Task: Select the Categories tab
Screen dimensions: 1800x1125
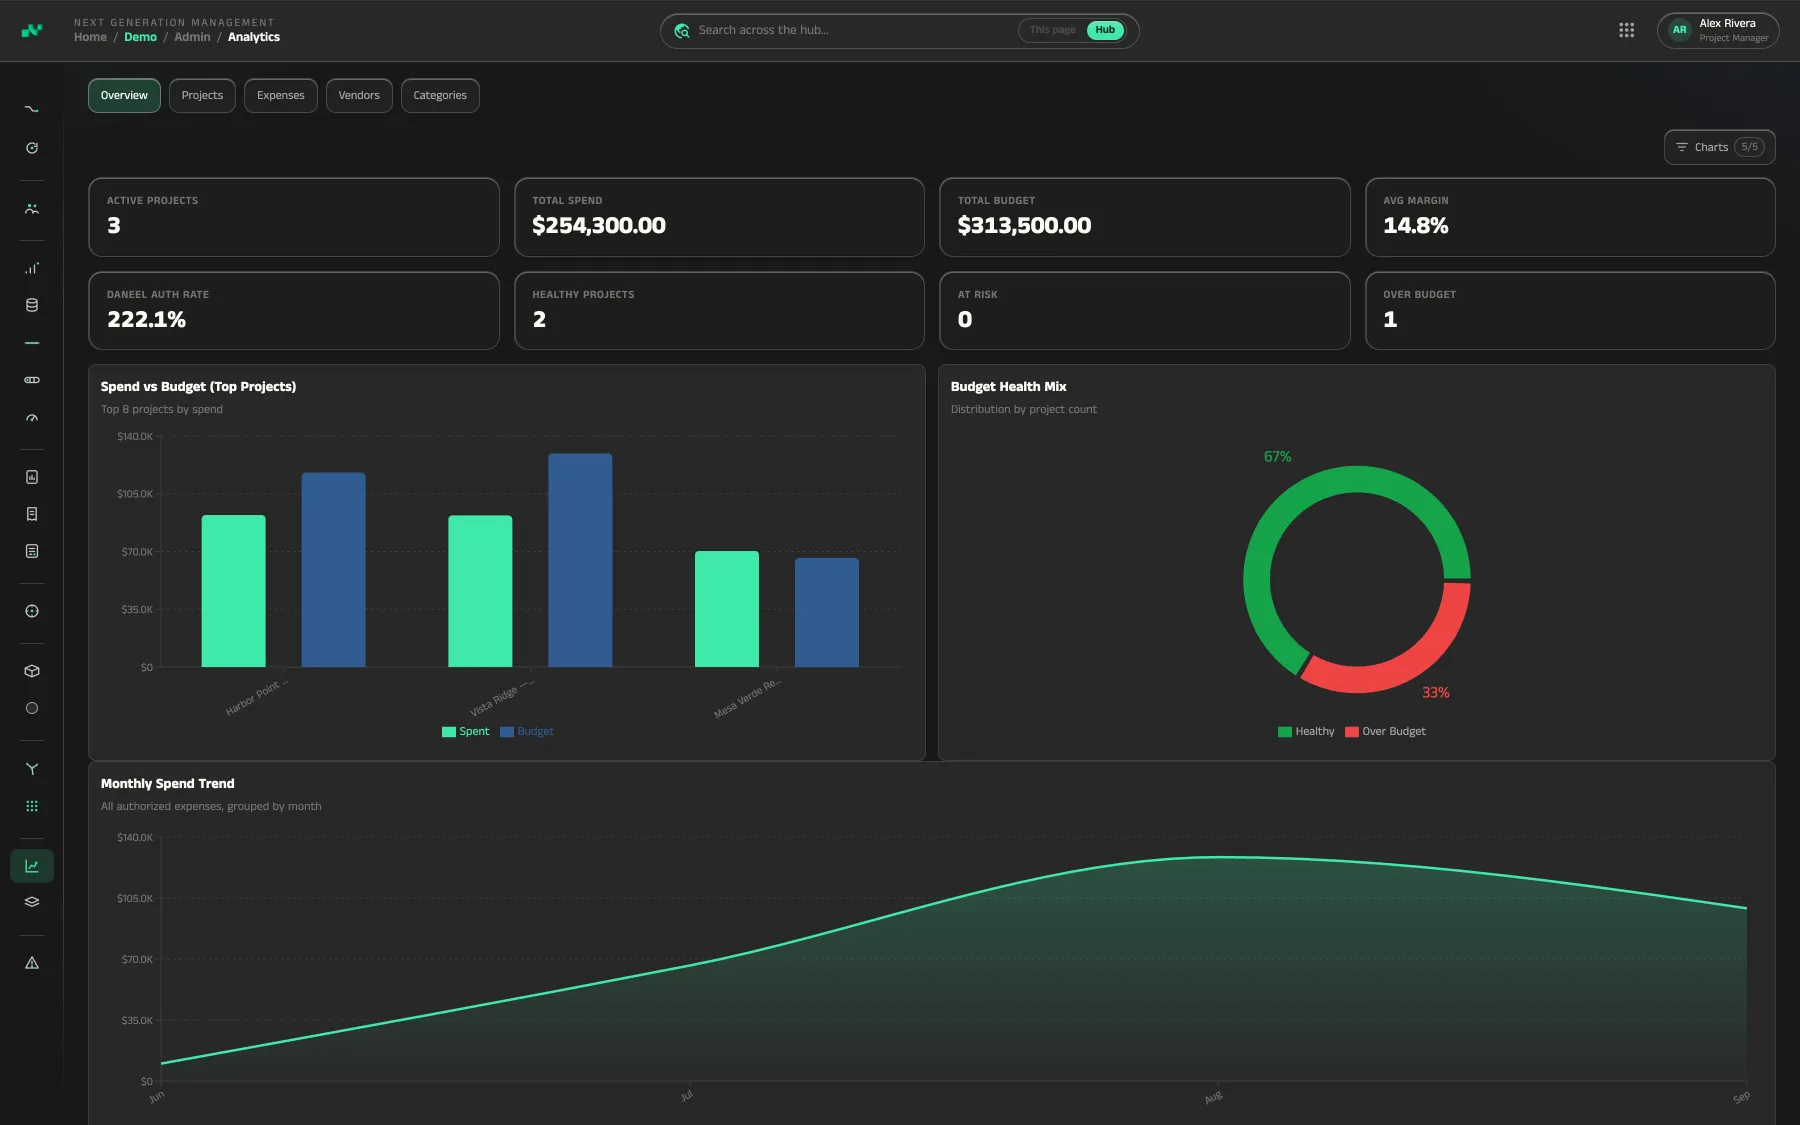Action: (440, 96)
